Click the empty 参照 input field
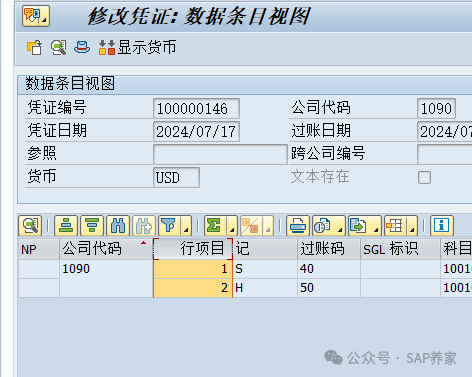The image size is (472, 377). point(220,154)
